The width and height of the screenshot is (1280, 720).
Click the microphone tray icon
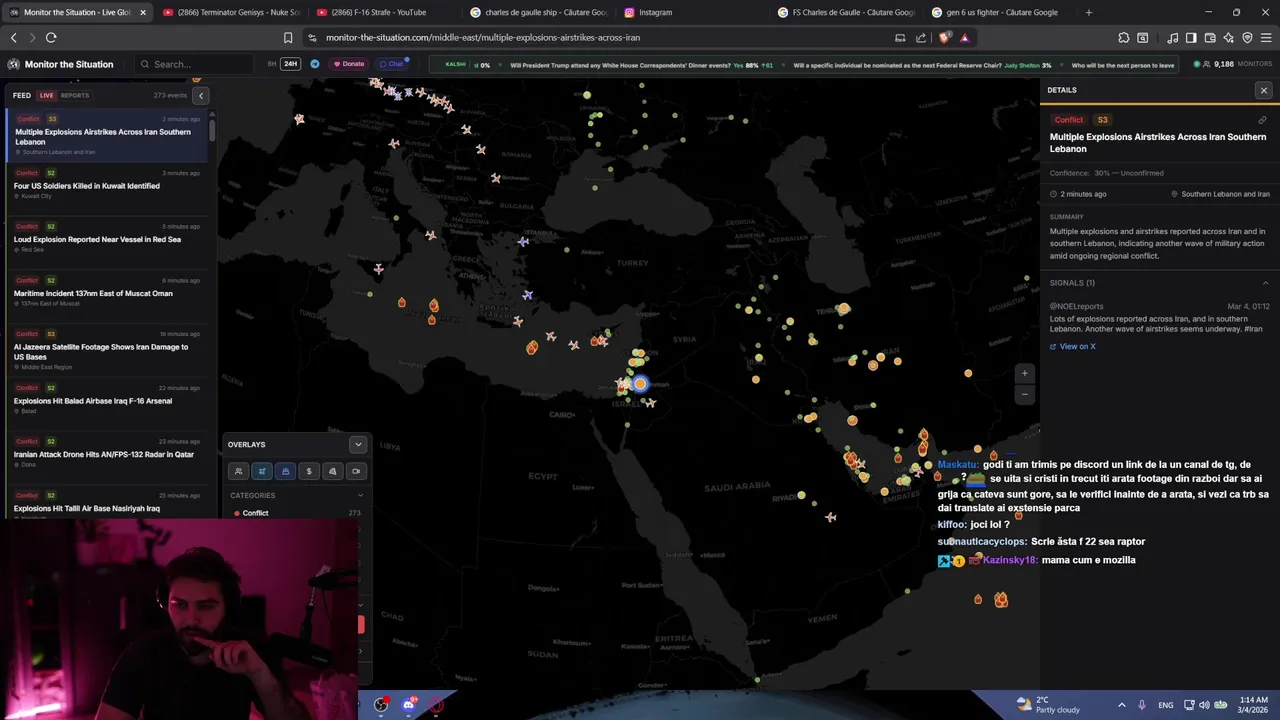(1141, 705)
